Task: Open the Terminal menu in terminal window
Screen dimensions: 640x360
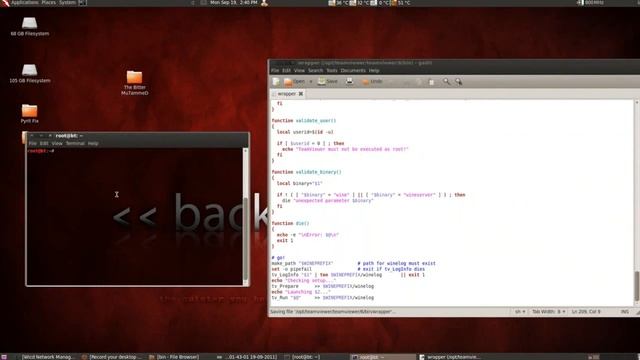Action: click(x=75, y=144)
